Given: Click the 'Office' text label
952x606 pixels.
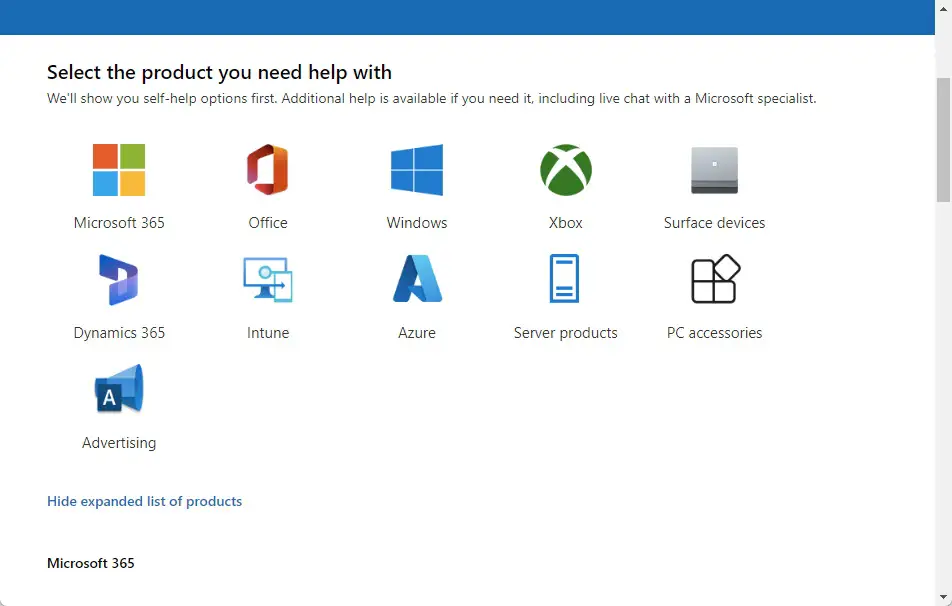Looking at the screenshot, I should pyautogui.click(x=268, y=223).
